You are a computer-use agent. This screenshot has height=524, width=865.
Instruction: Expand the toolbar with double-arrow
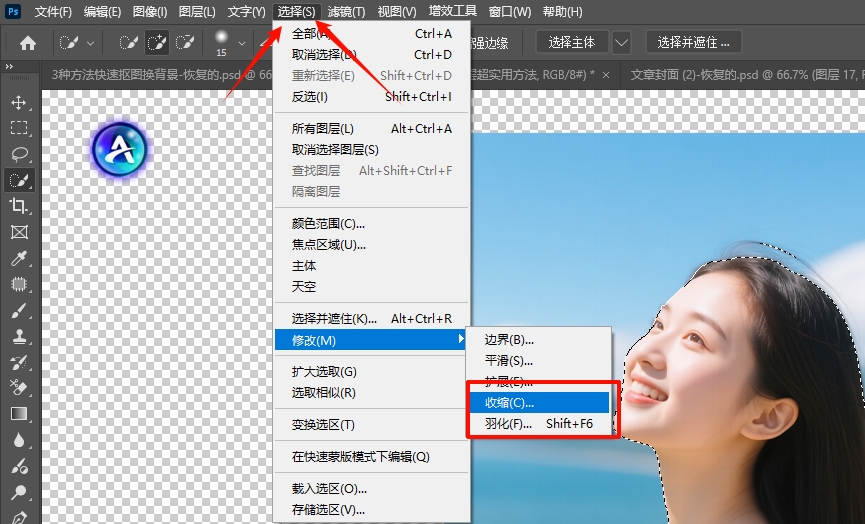[9, 66]
